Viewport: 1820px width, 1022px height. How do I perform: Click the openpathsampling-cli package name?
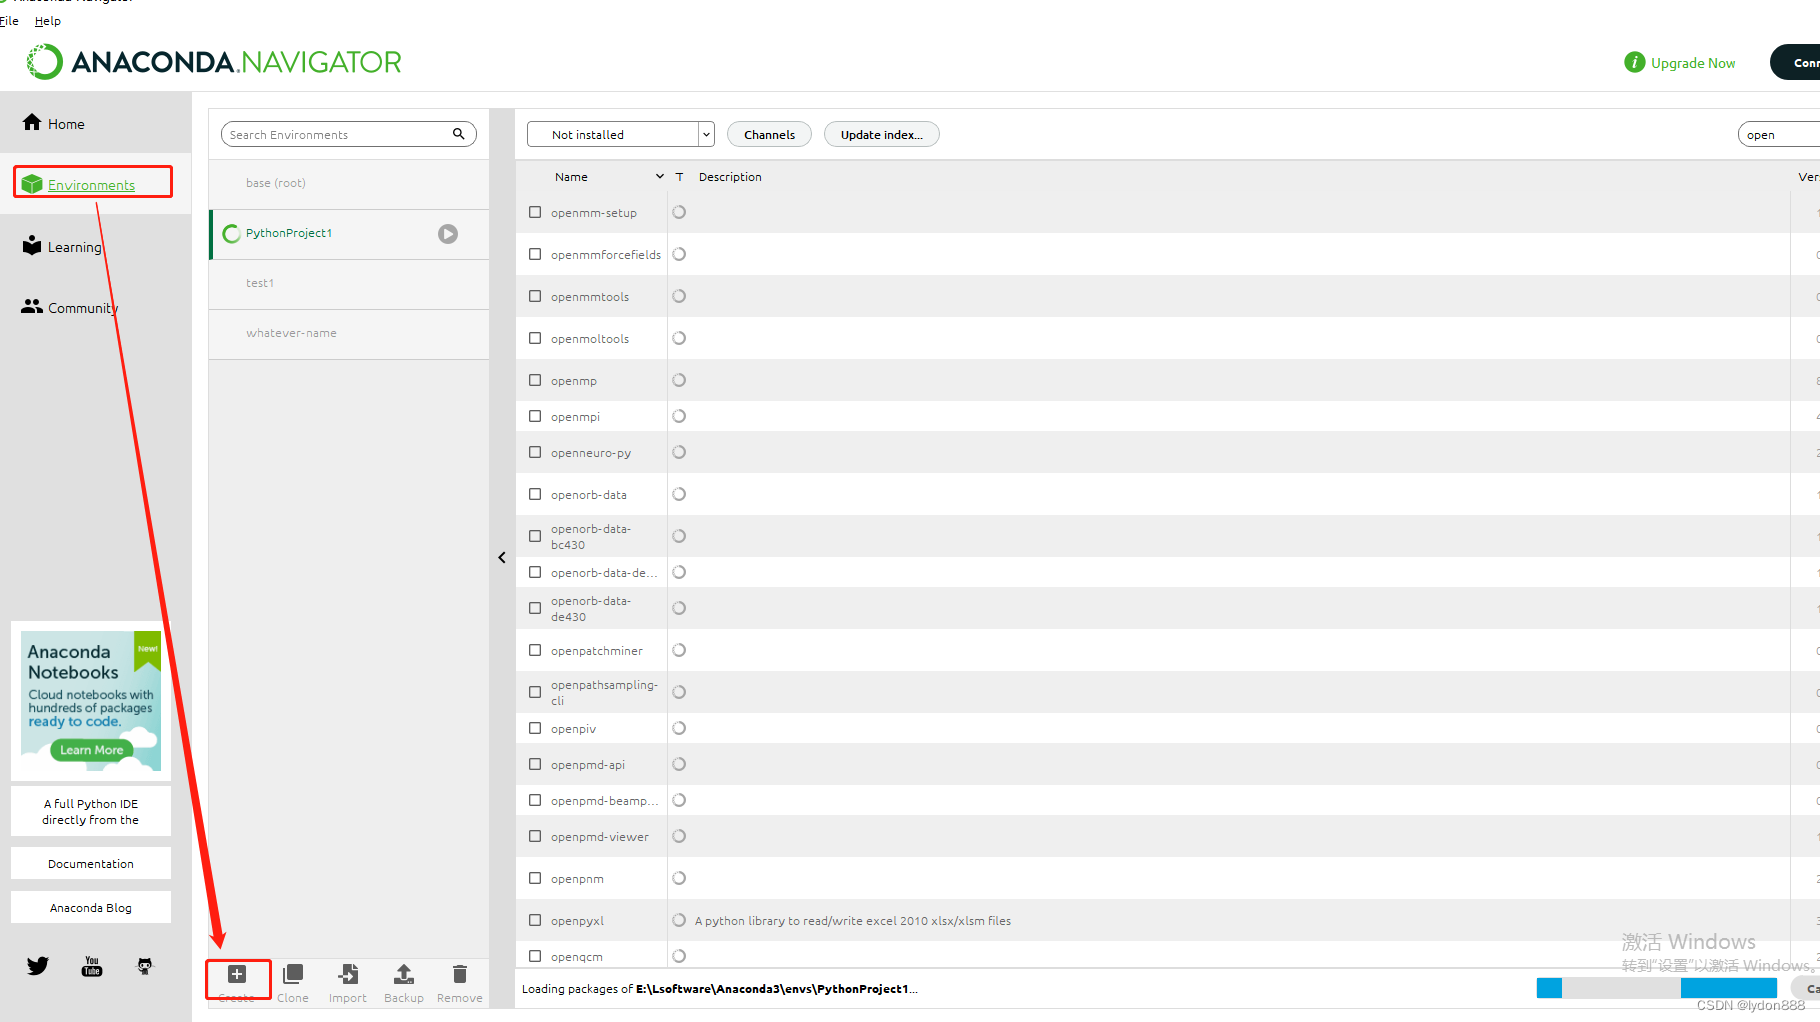pos(604,692)
